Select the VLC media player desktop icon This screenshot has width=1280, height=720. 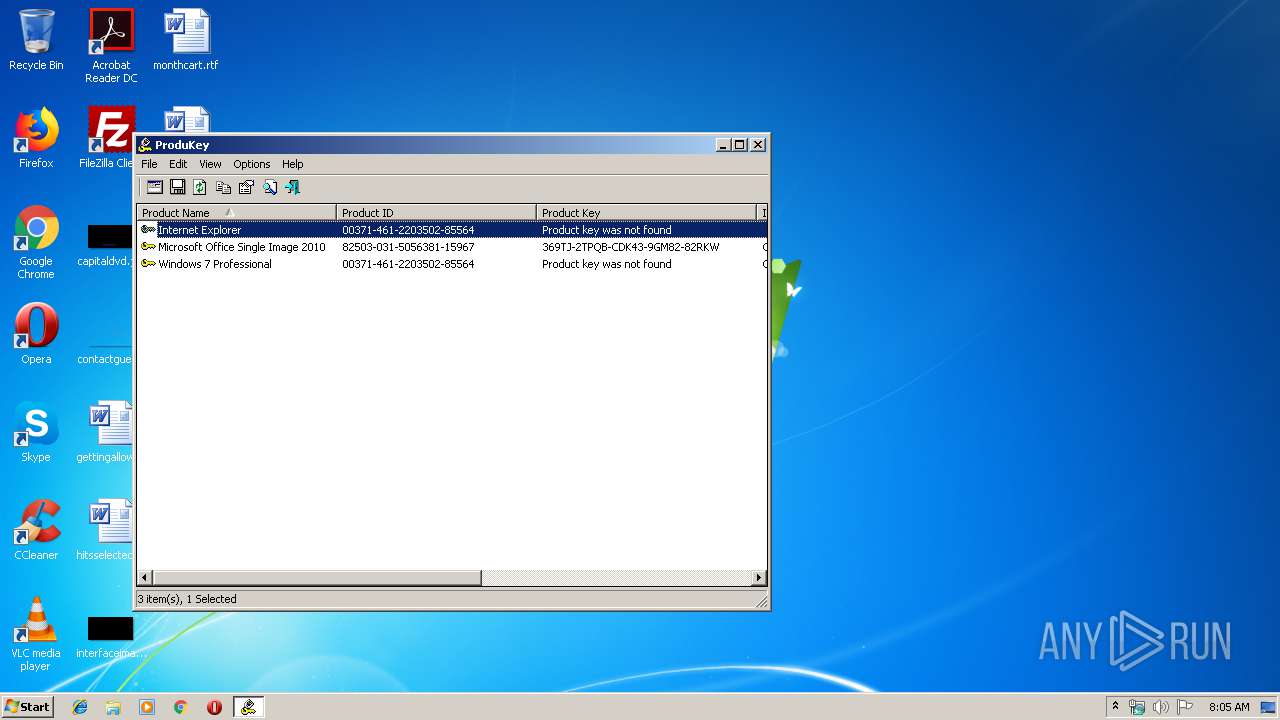tap(36, 634)
